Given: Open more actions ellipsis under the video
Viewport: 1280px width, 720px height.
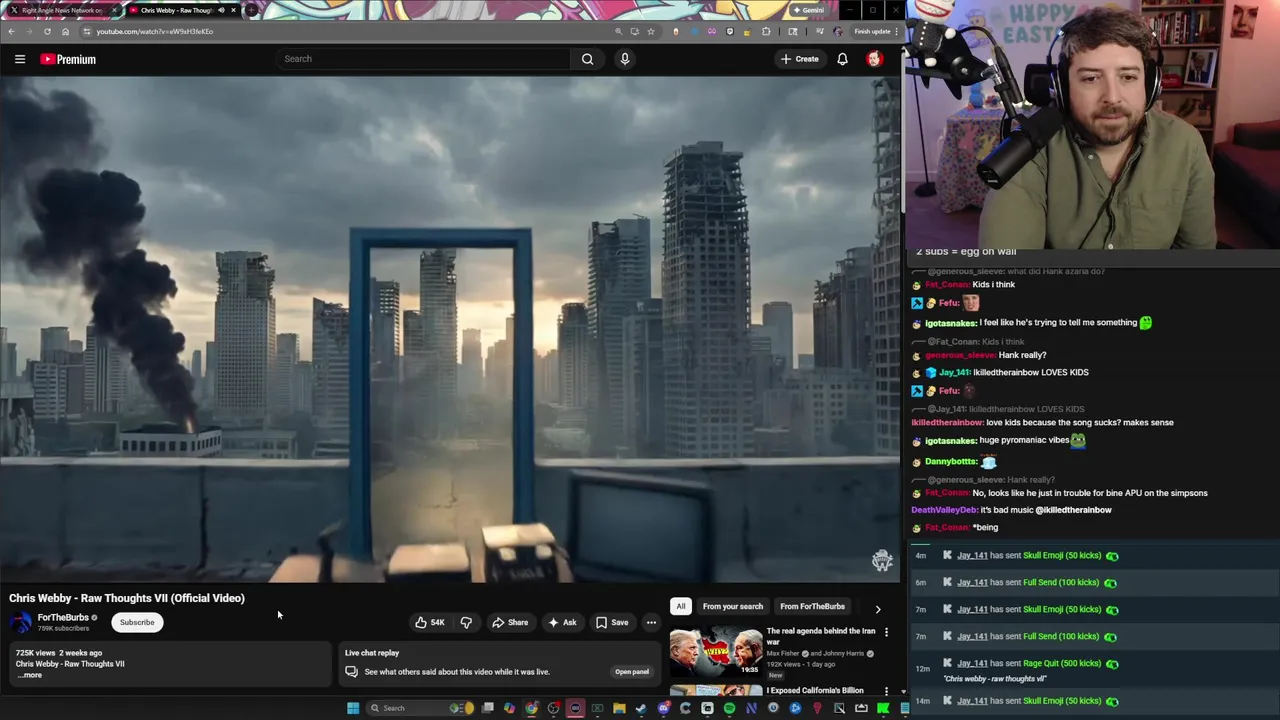Looking at the screenshot, I should [x=651, y=622].
